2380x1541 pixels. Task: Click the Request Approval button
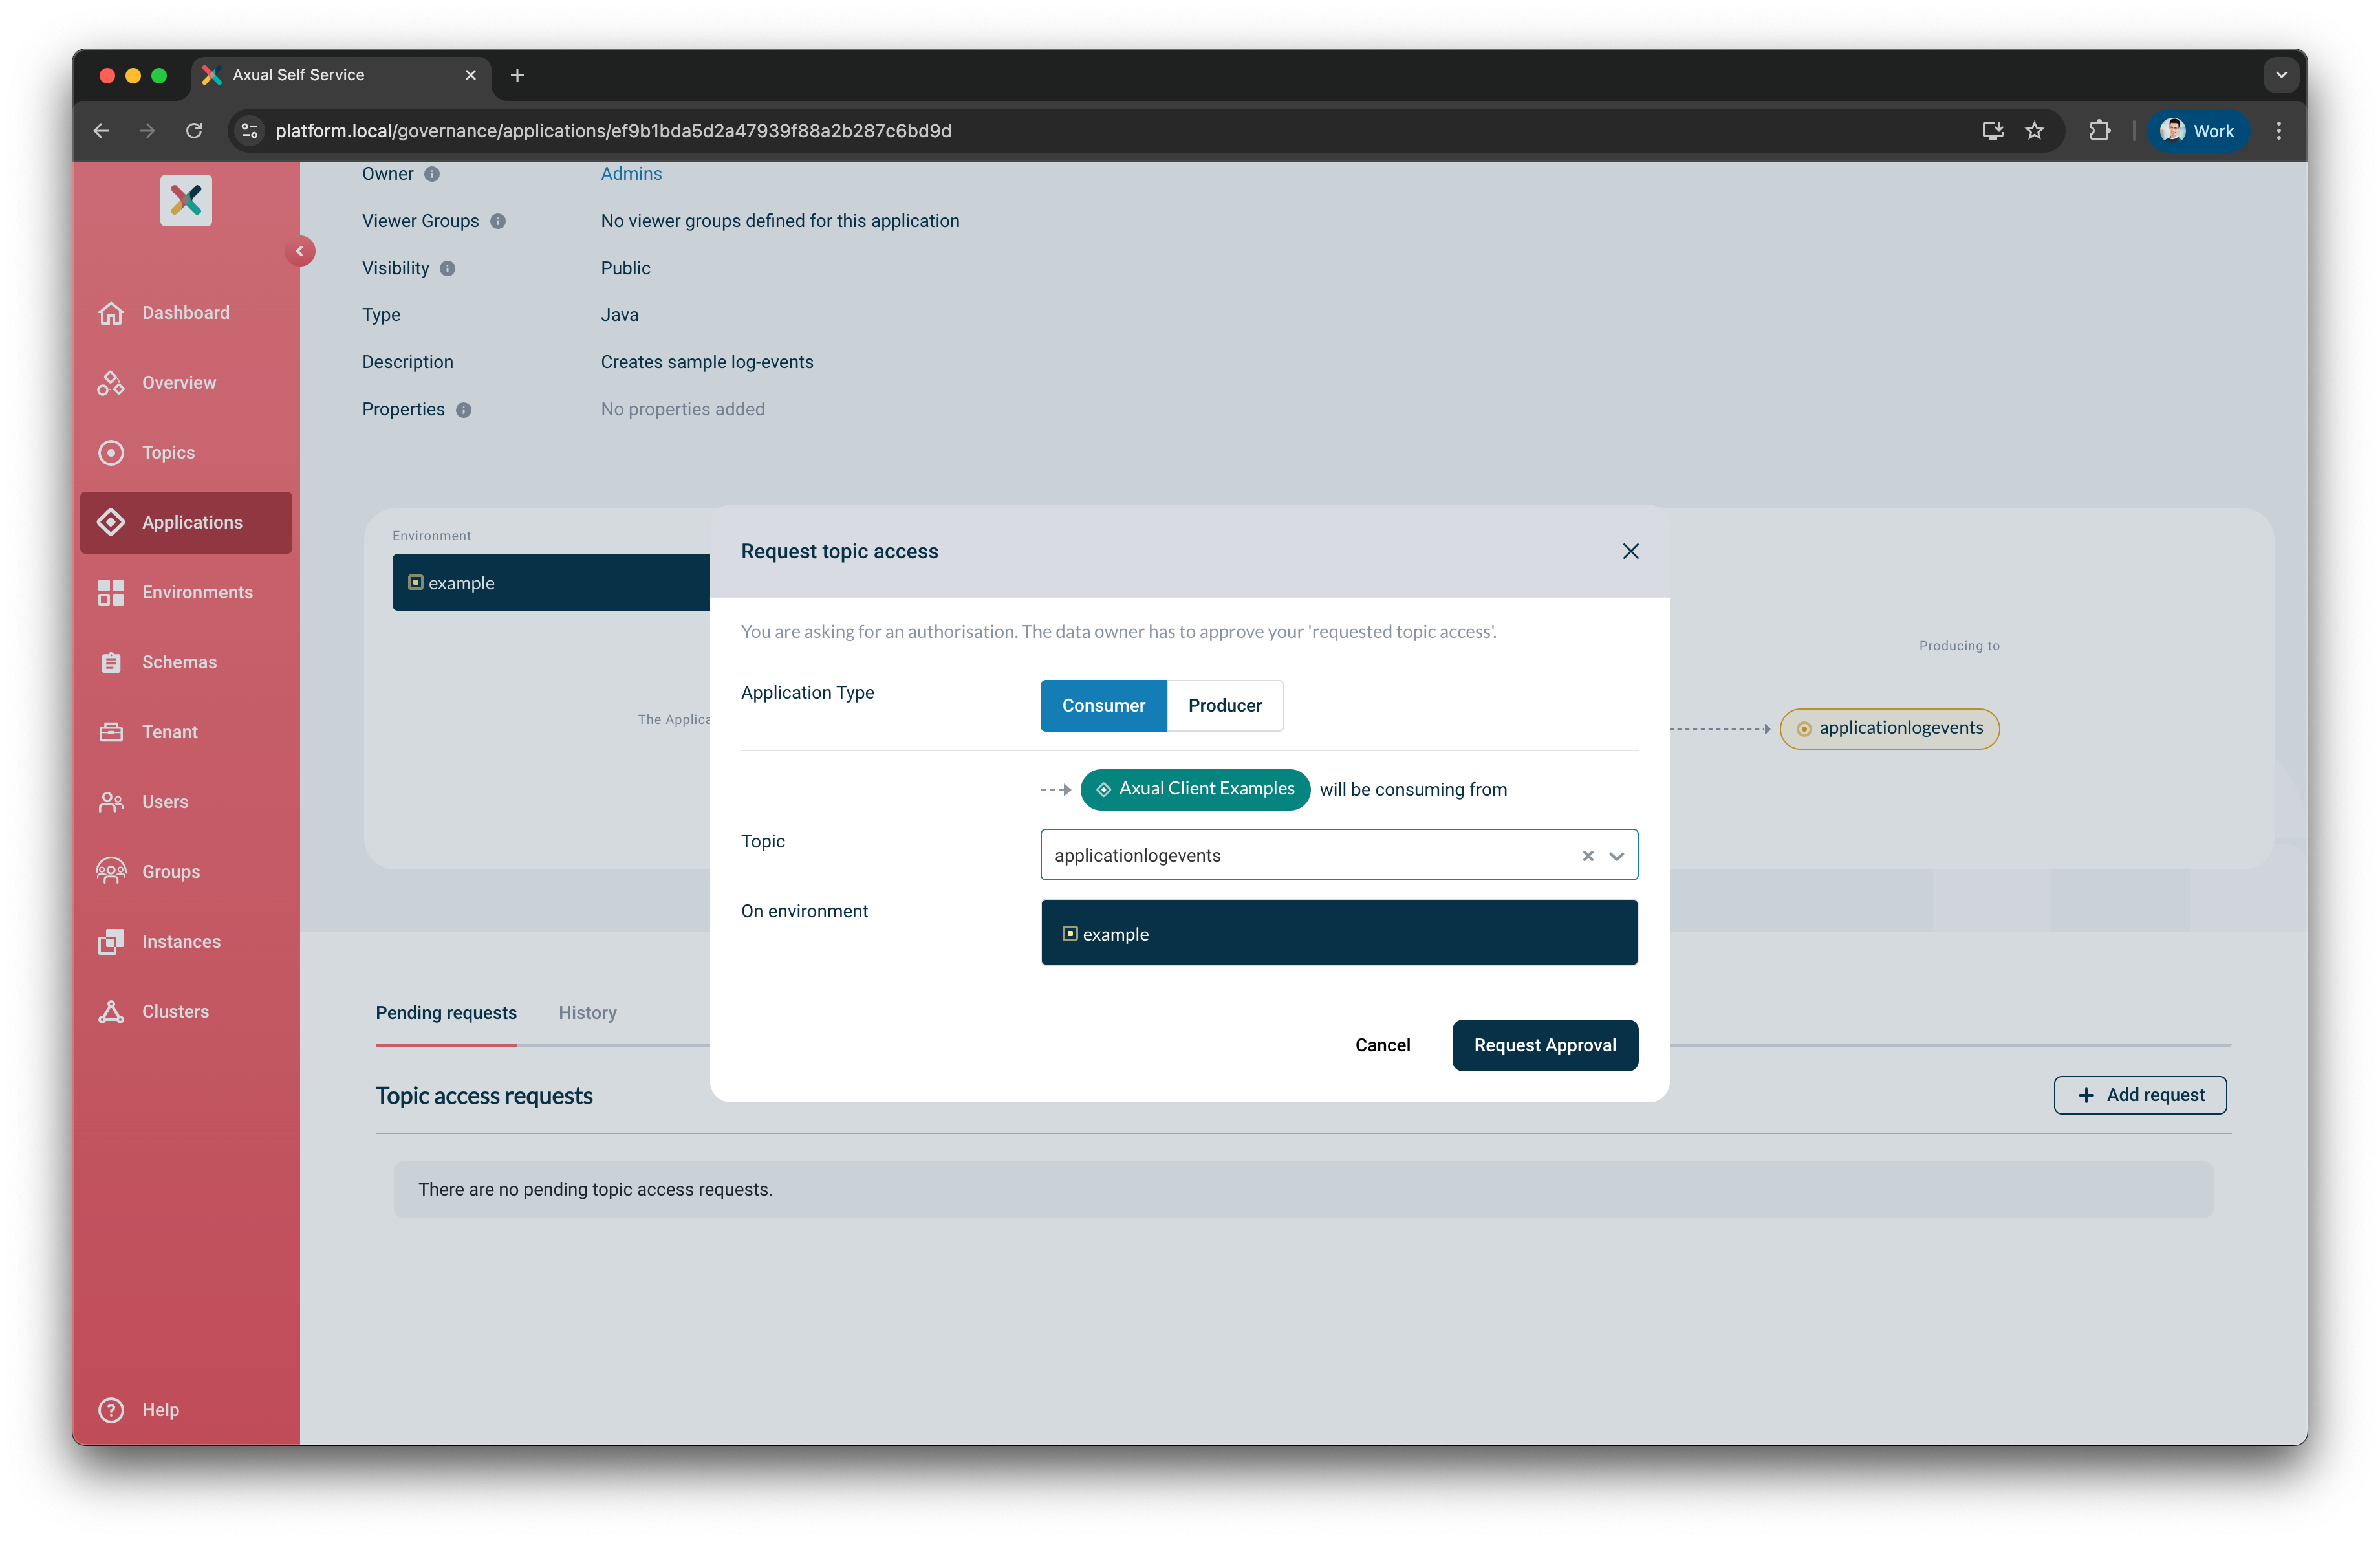pos(1545,1045)
